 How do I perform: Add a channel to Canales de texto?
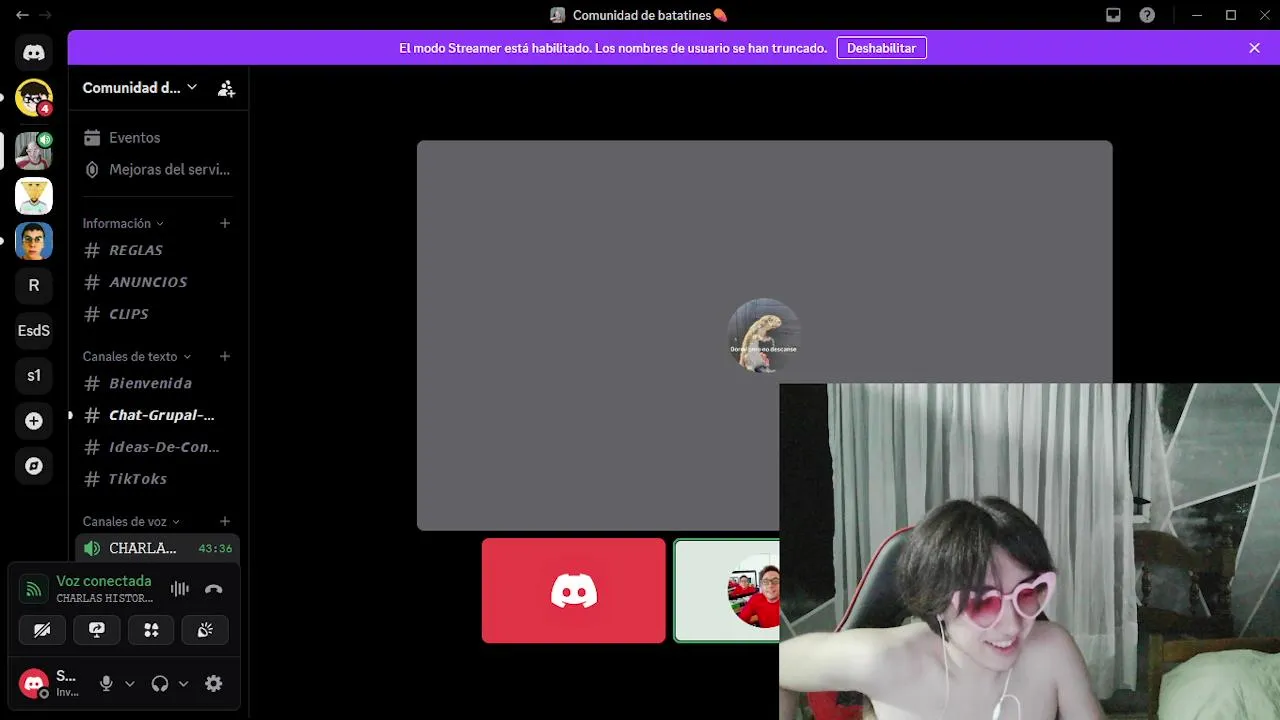[x=225, y=356]
